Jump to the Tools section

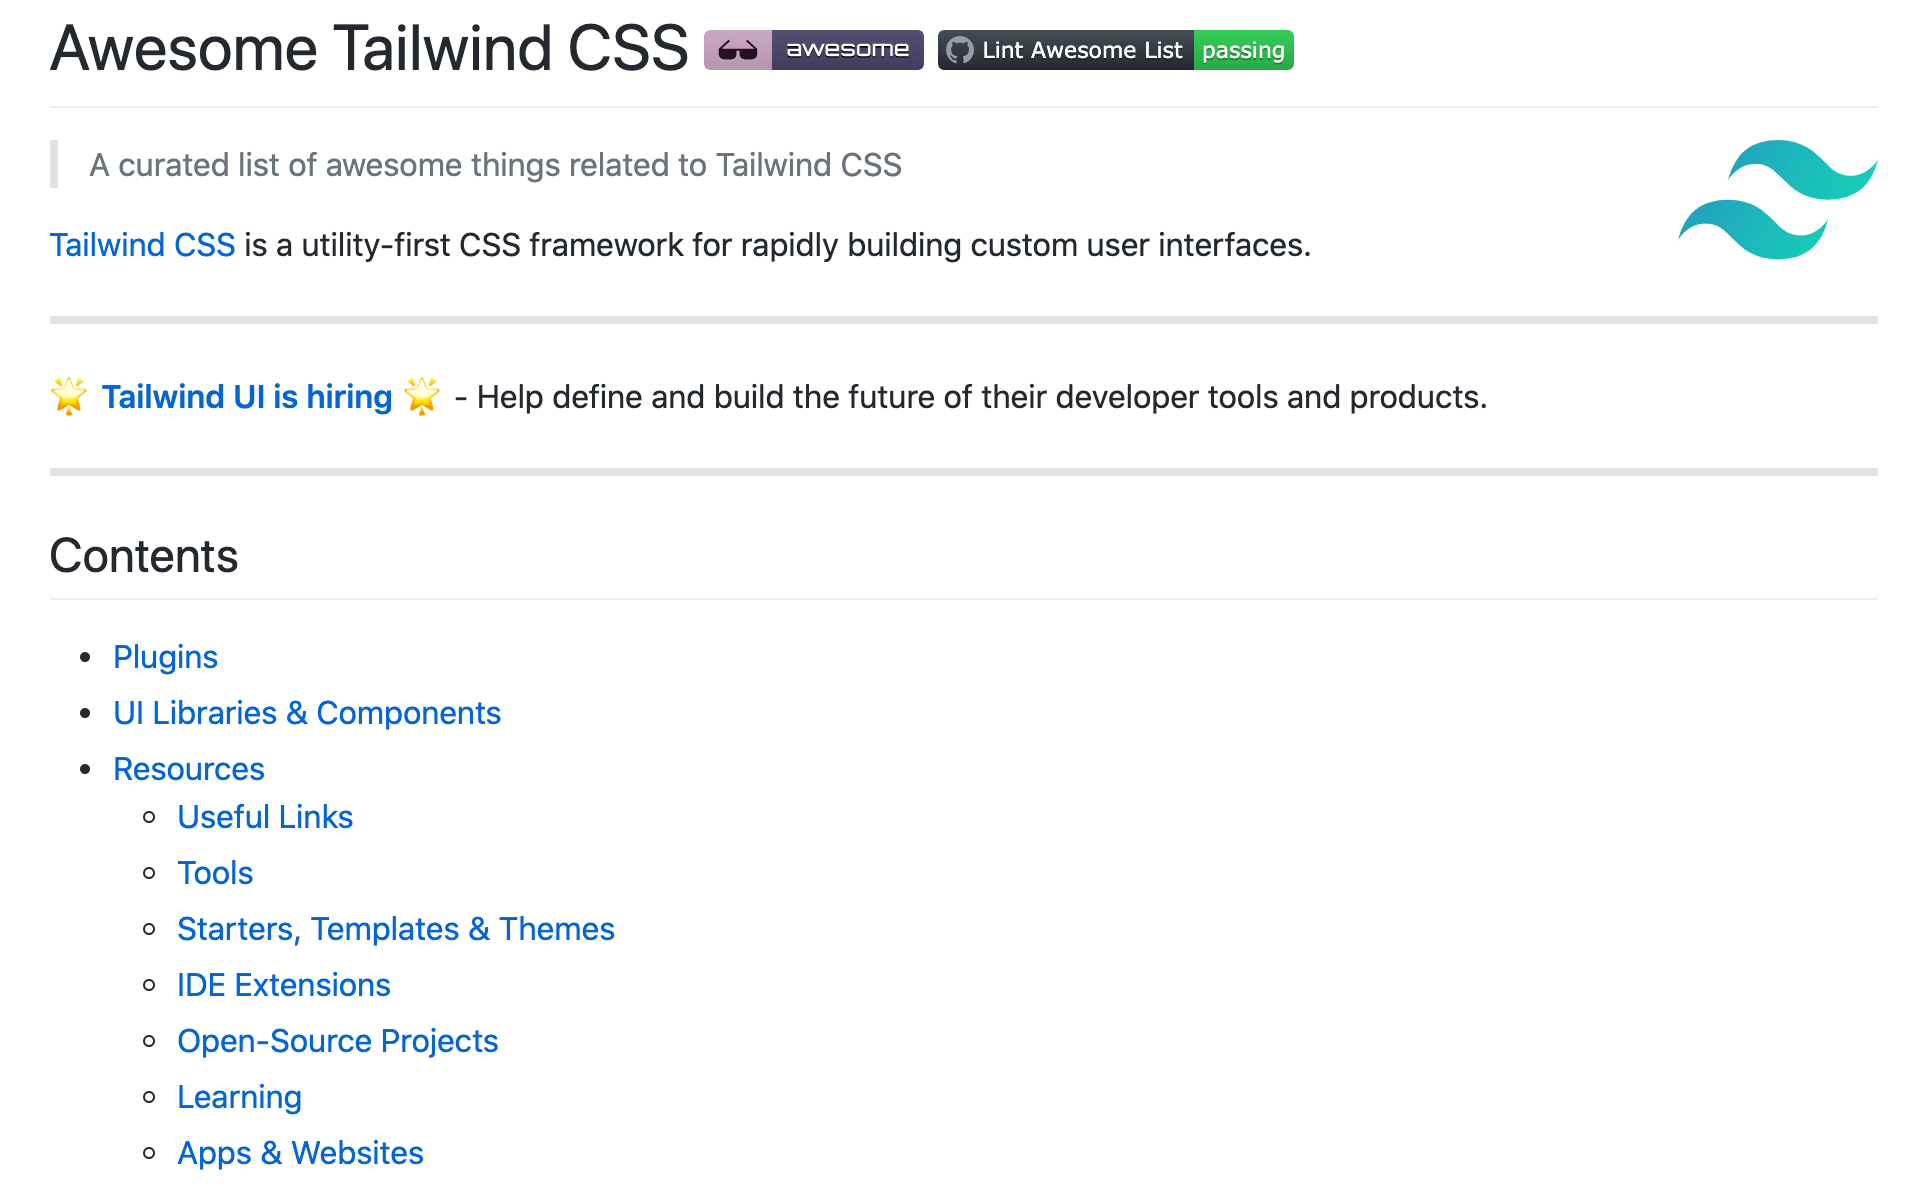(x=215, y=873)
